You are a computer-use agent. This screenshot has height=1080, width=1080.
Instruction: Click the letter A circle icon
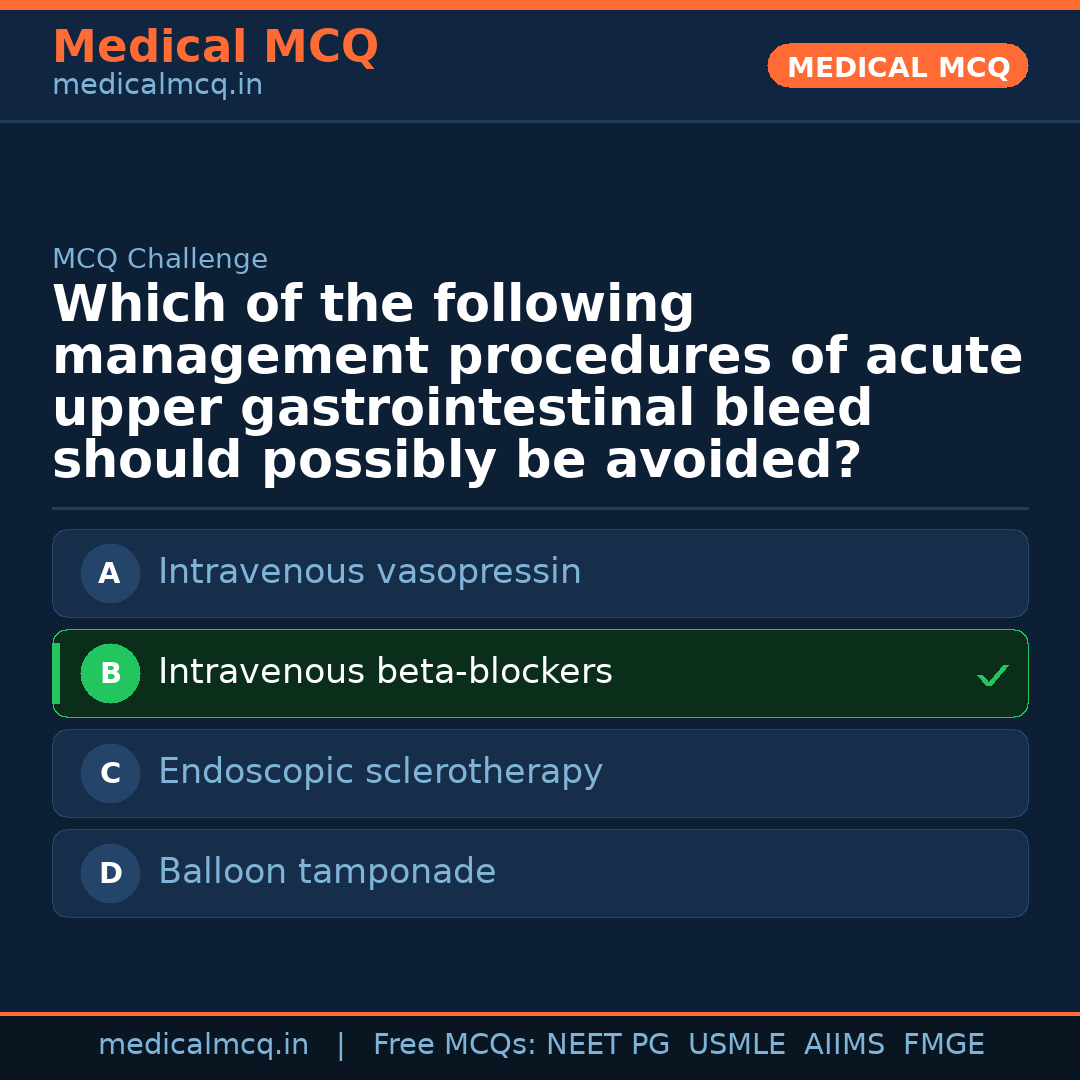coord(110,574)
